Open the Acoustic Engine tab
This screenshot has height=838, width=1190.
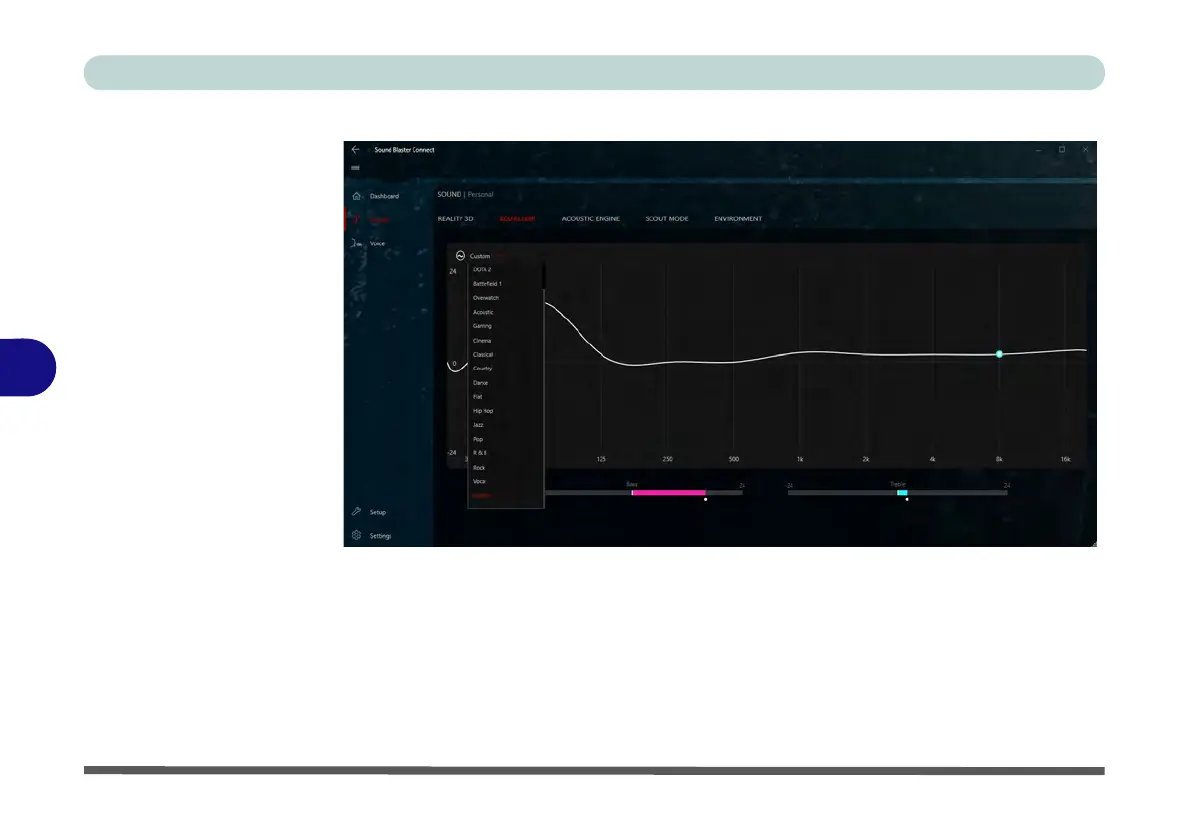pyautogui.click(x=590, y=219)
